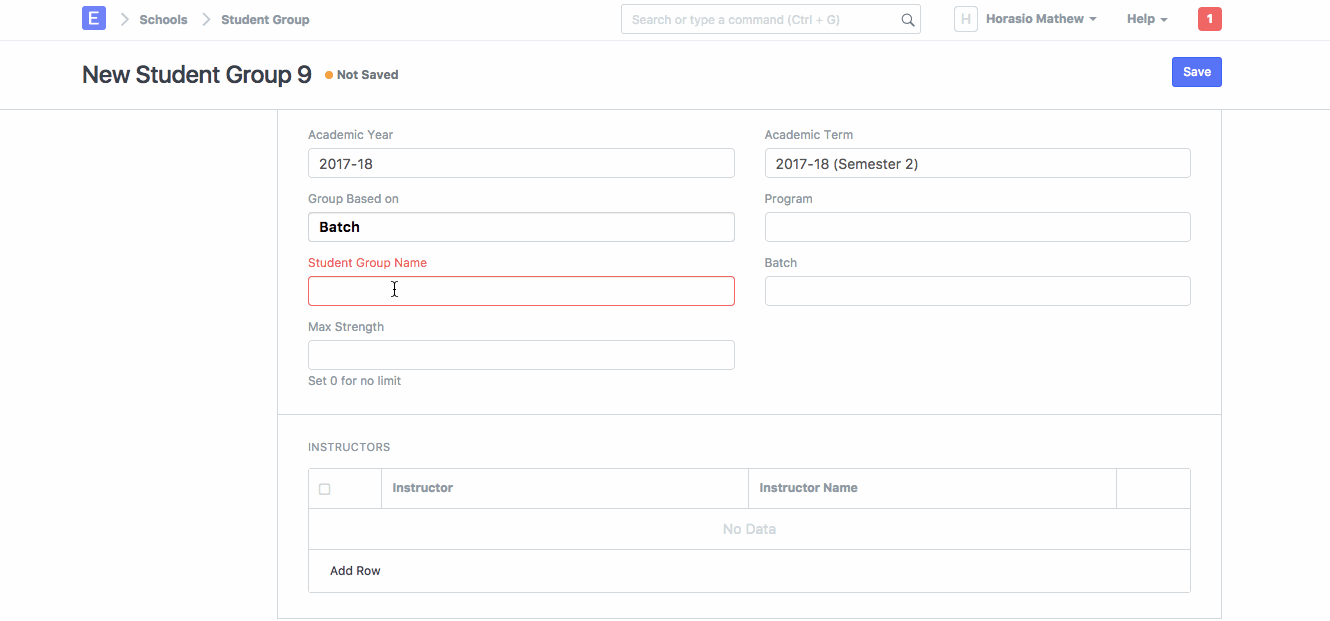Expand the Help dropdown menu

tap(1146, 19)
